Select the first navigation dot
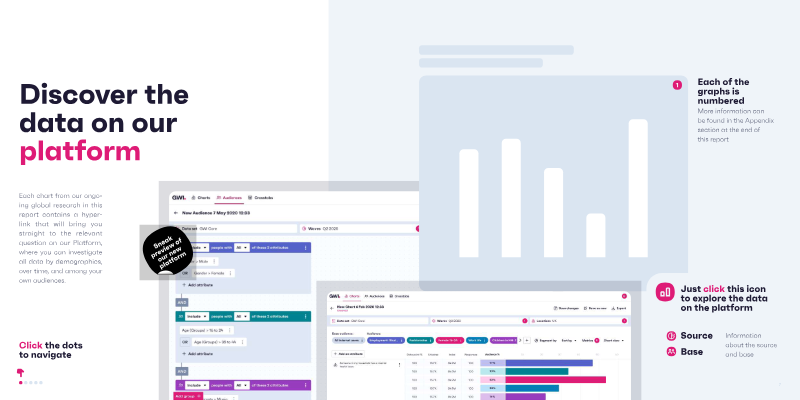Screen dimensions: 800x400 click(x=20, y=382)
